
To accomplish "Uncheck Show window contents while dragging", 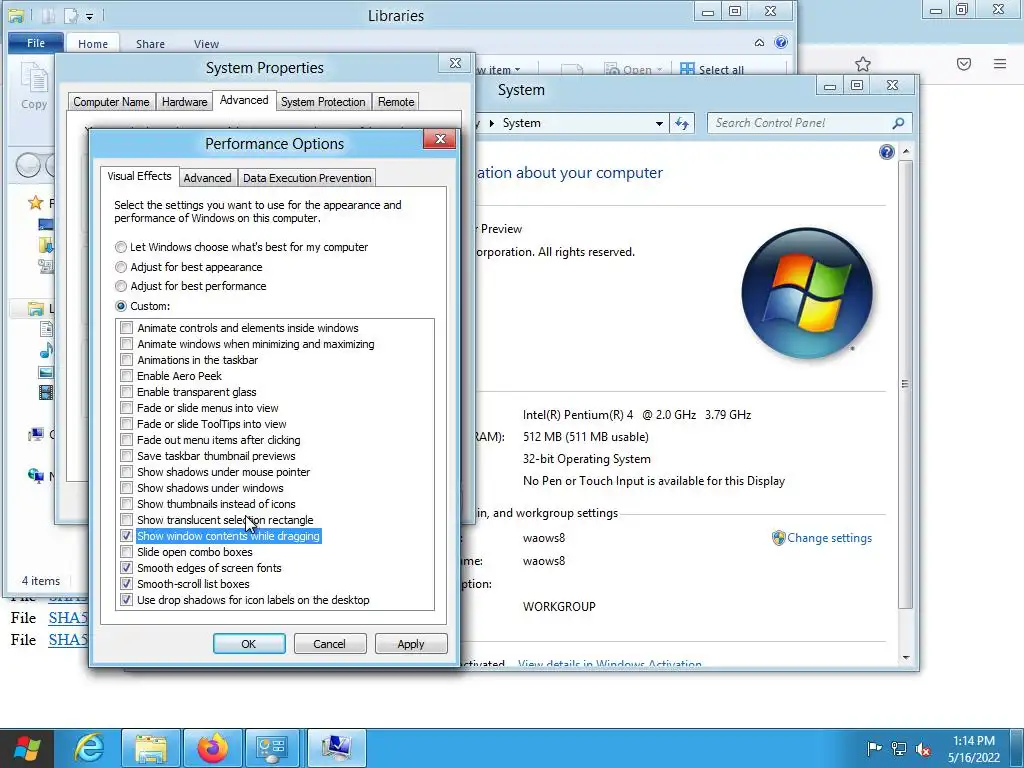I will (x=126, y=536).
